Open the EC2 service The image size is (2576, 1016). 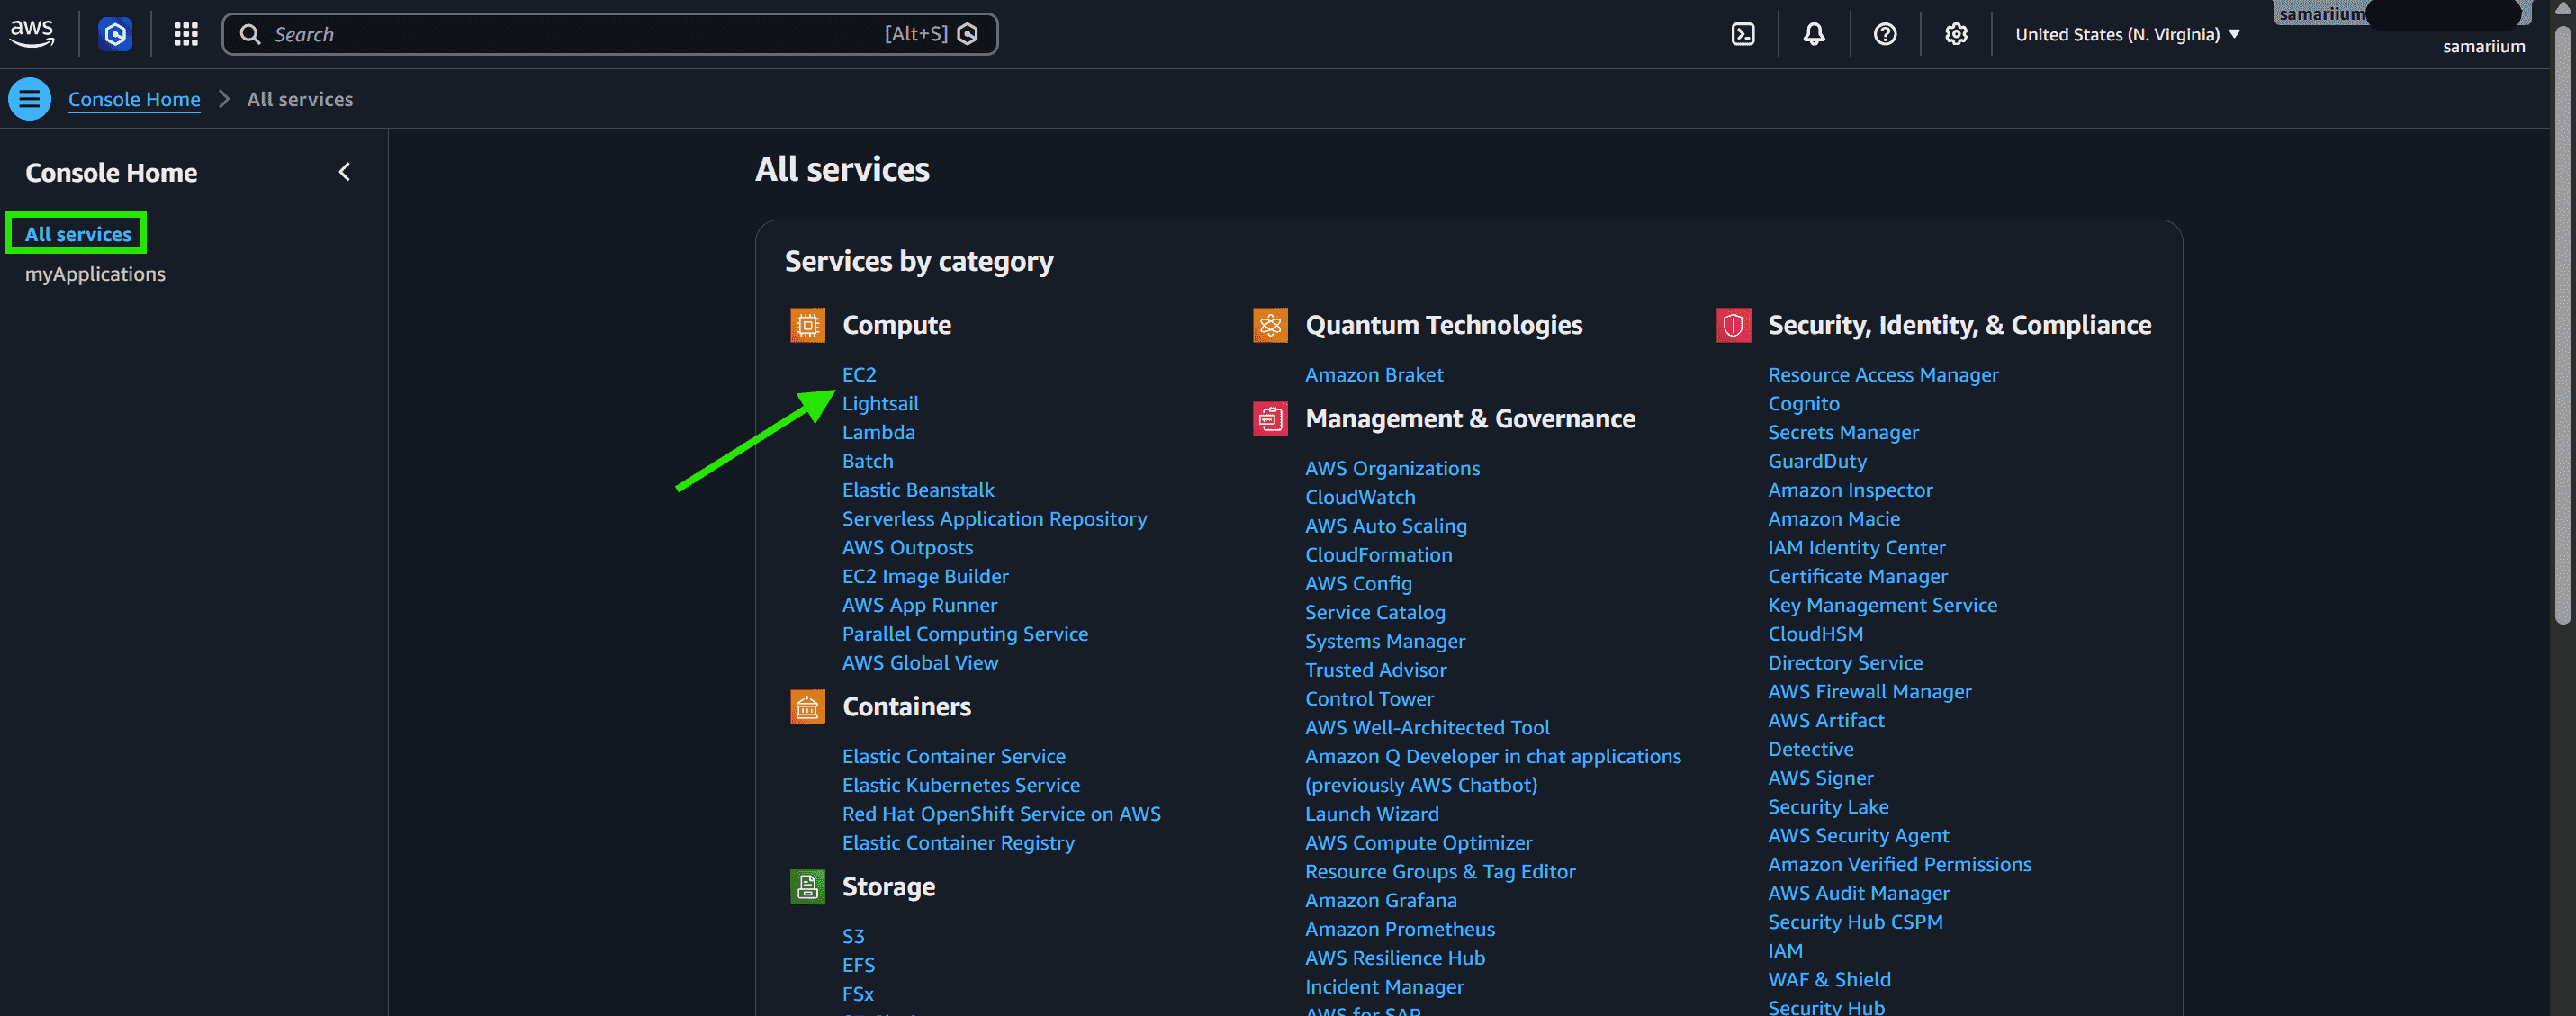point(859,375)
